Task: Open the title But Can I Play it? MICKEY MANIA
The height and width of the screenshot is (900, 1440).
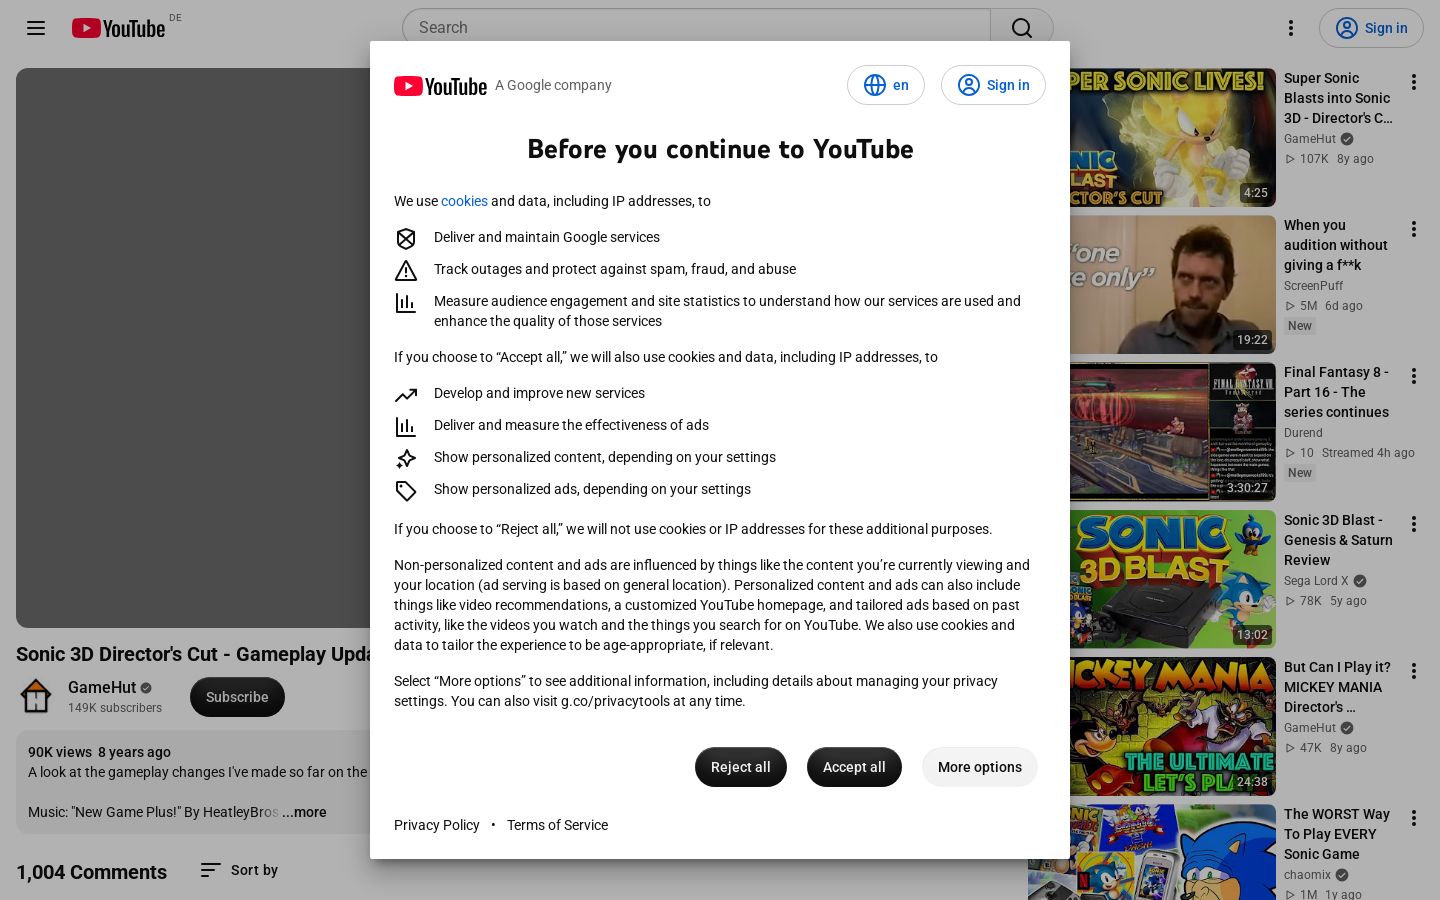Action: [1337, 687]
